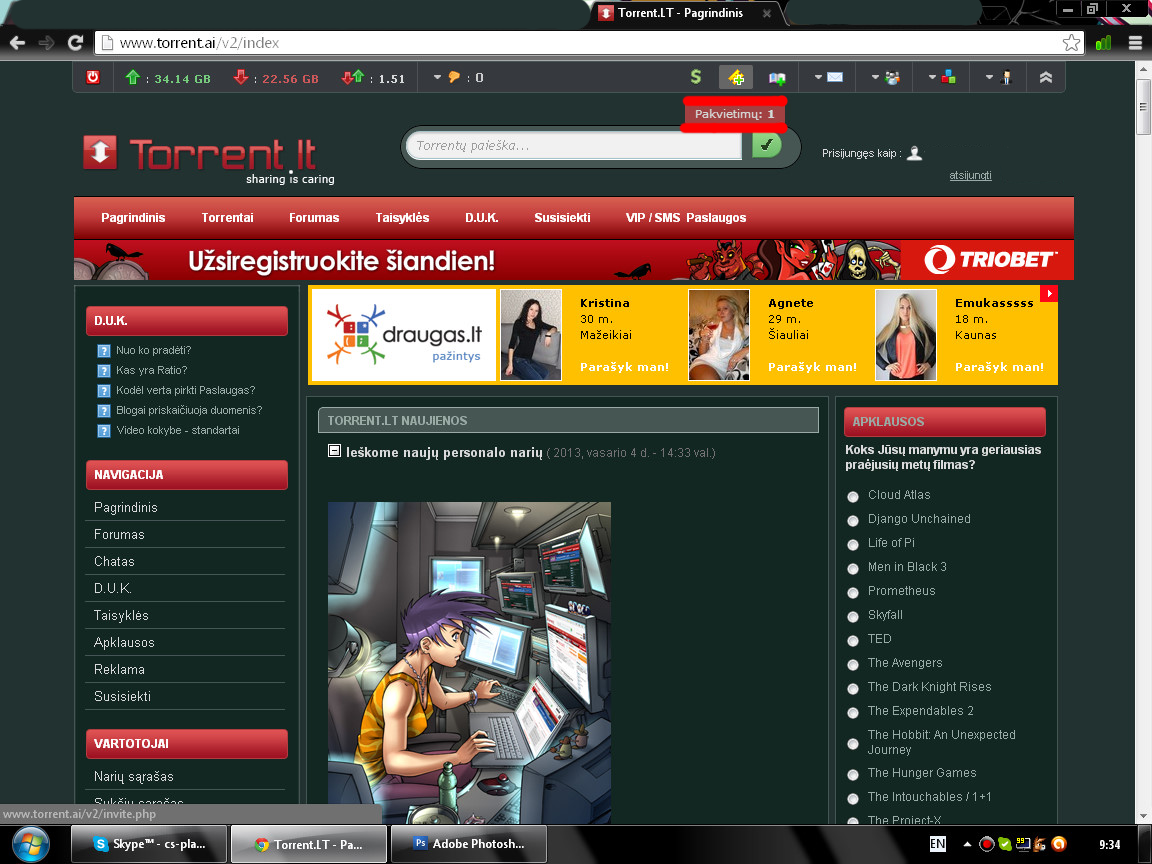Select Prometheus poll option
The width and height of the screenshot is (1152, 864).
[853, 592]
